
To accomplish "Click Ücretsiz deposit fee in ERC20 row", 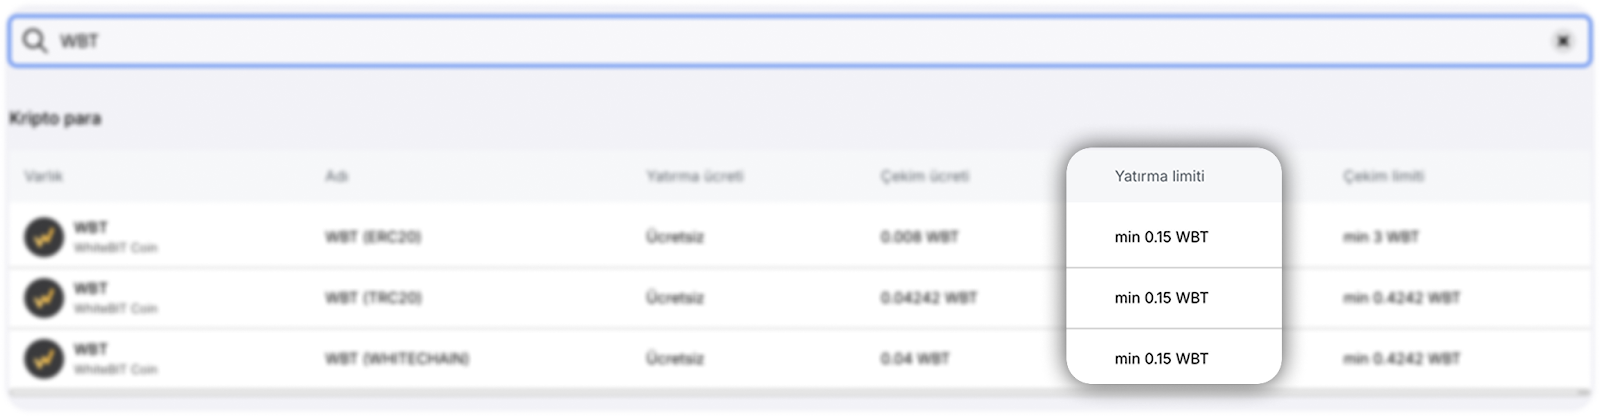I will pos(675,237).
